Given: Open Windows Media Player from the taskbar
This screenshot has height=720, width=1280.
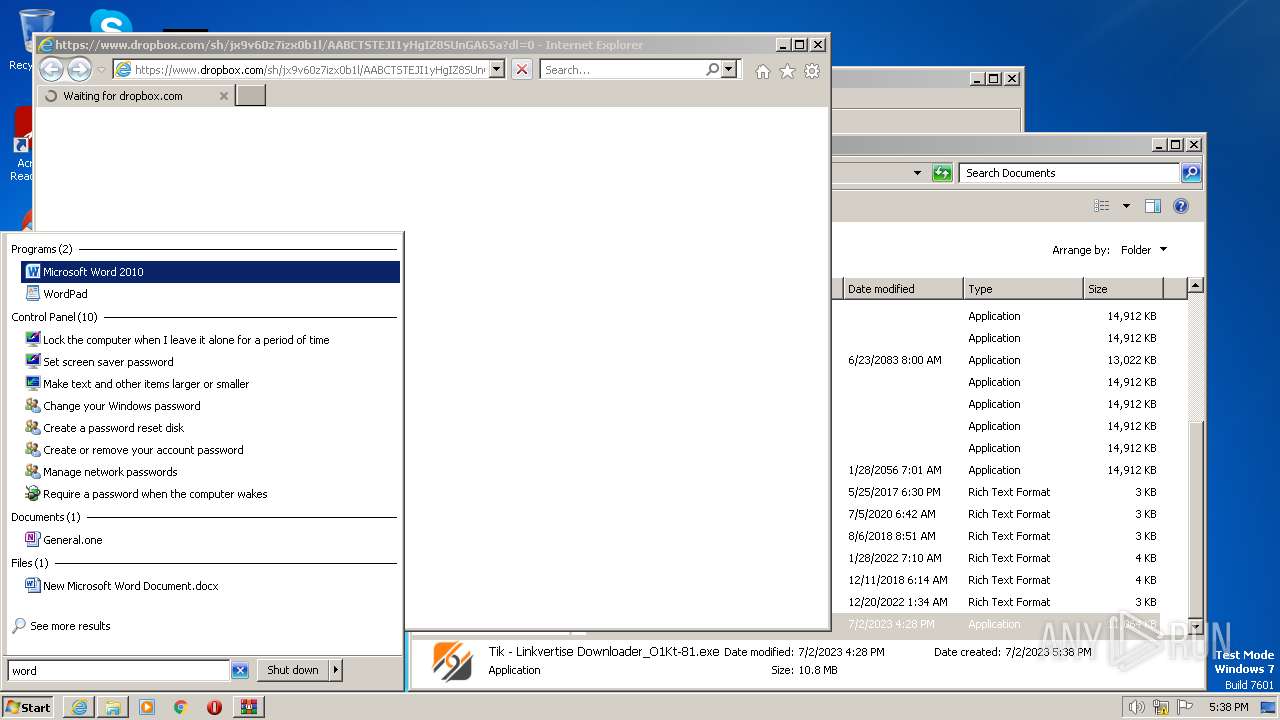Looking at the screenshot, I should [x=147, y=707].
